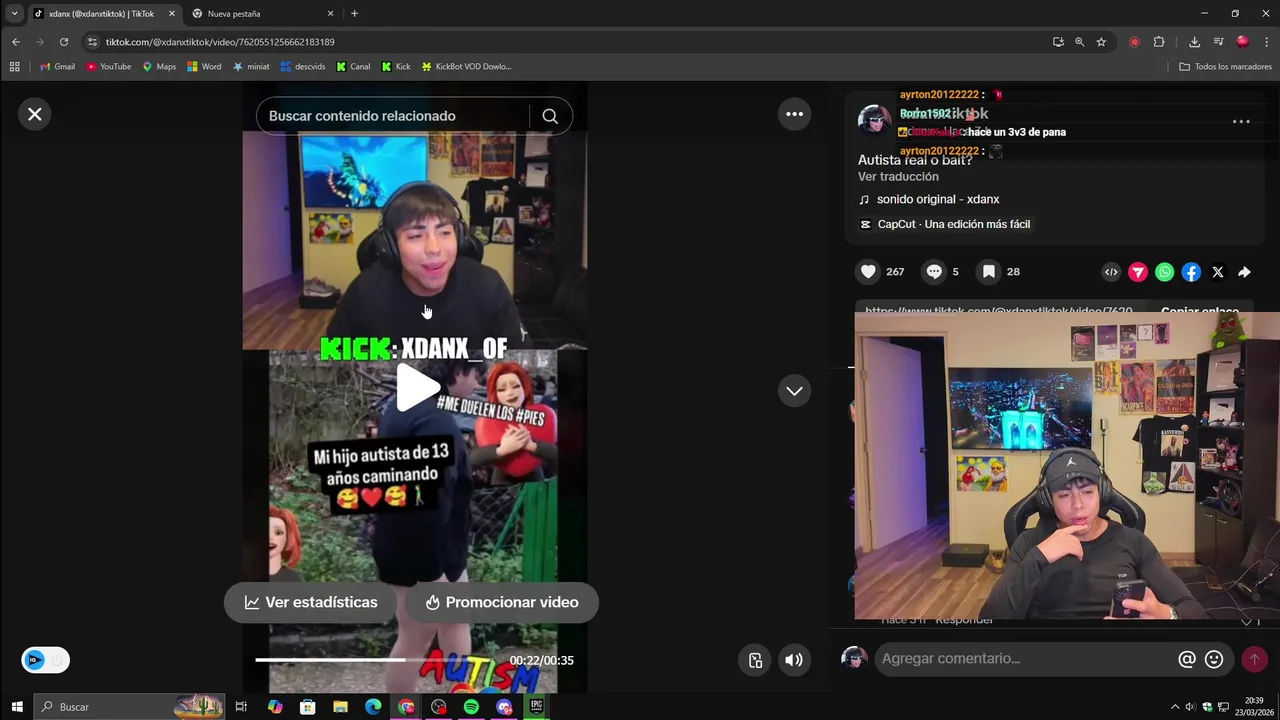
Task: Open Spotify from the taskbar
Action: tap(471, 707)
